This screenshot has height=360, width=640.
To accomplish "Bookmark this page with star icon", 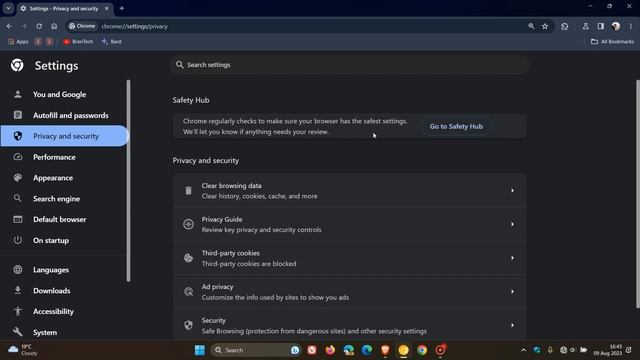I will pos(545,26).
